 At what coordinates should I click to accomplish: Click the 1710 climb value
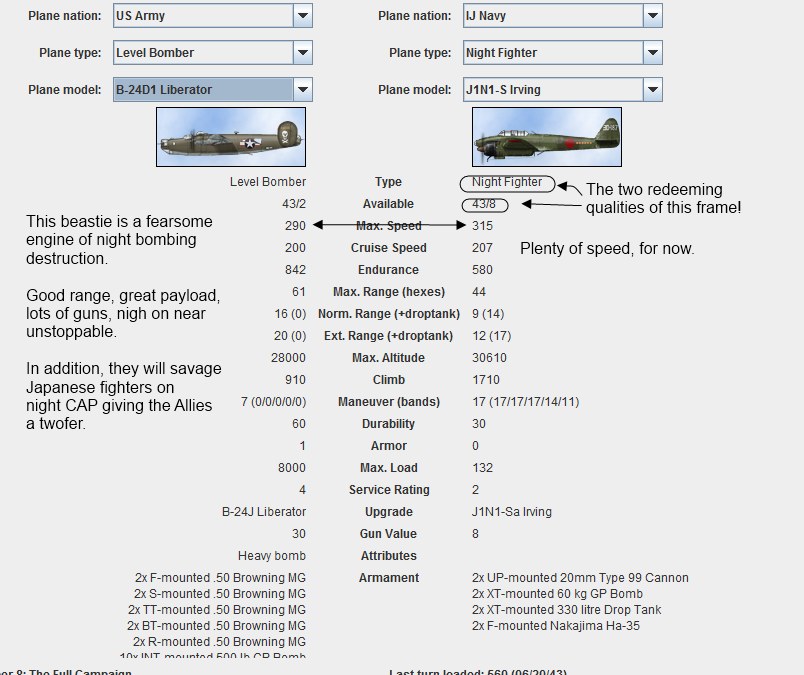coord(486,380)
